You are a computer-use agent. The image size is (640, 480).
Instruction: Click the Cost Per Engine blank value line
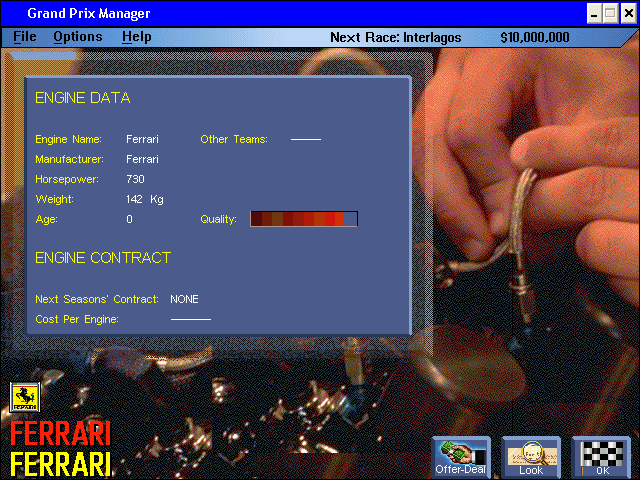coord(191,319)
